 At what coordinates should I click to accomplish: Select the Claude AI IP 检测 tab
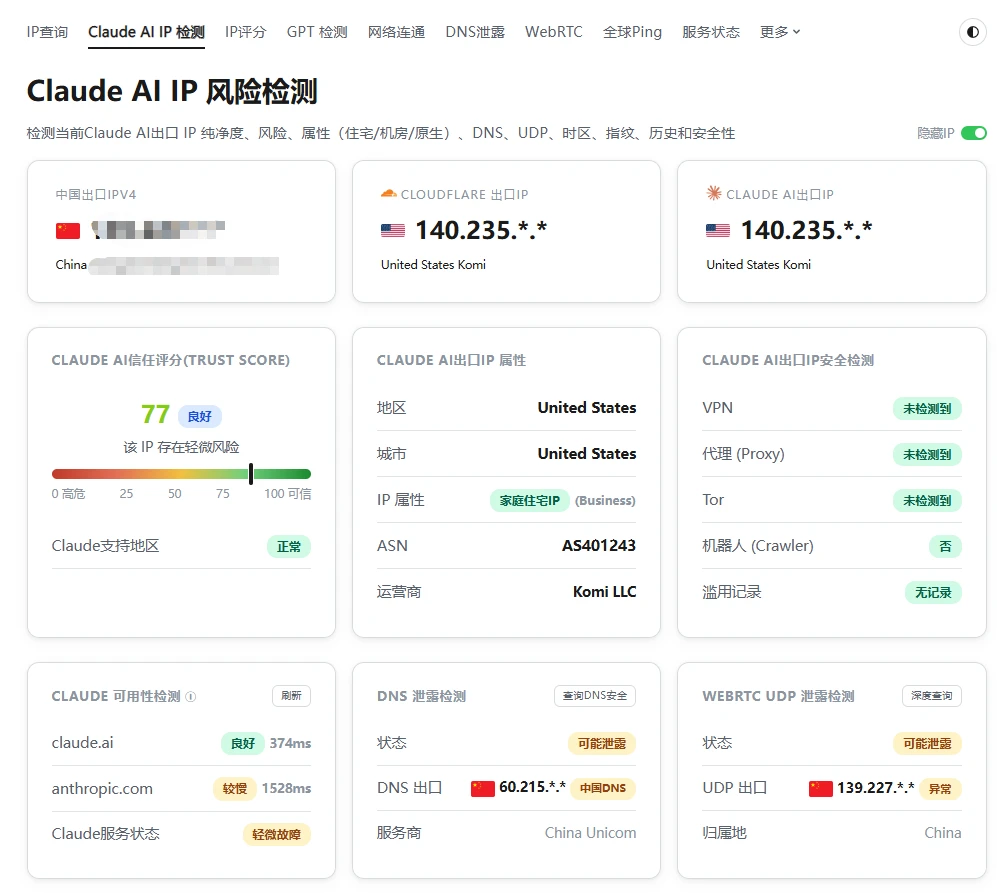[146, 32]
